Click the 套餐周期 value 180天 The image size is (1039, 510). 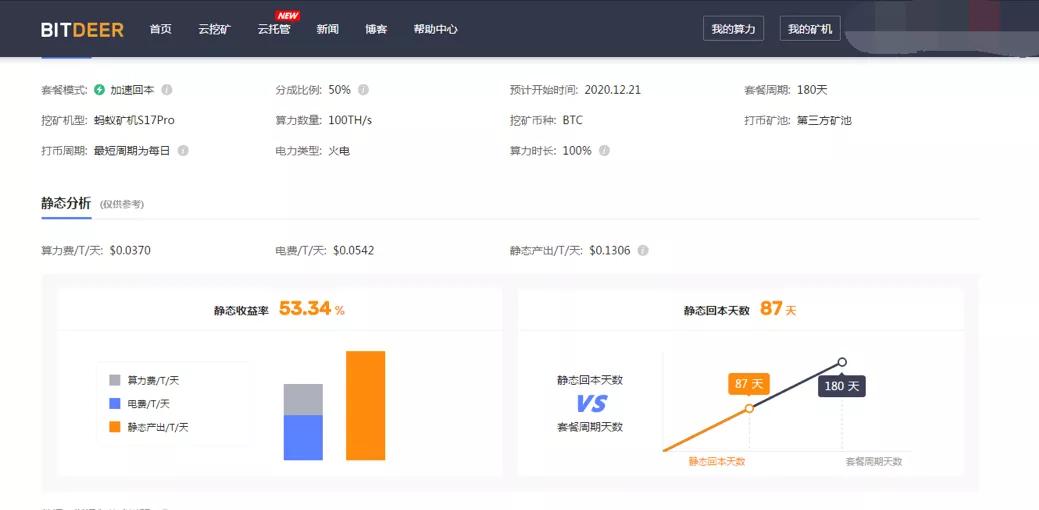[812, 89]
